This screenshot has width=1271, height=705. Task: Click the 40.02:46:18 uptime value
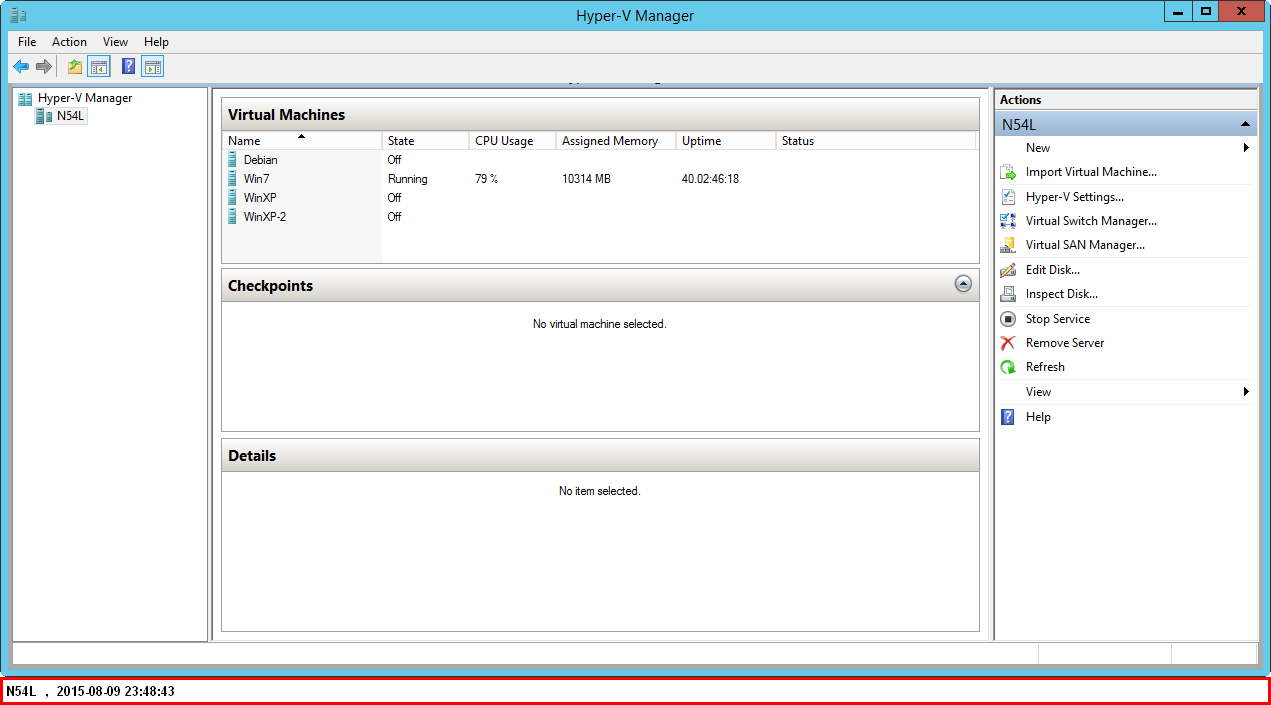(x=710, y=179)
